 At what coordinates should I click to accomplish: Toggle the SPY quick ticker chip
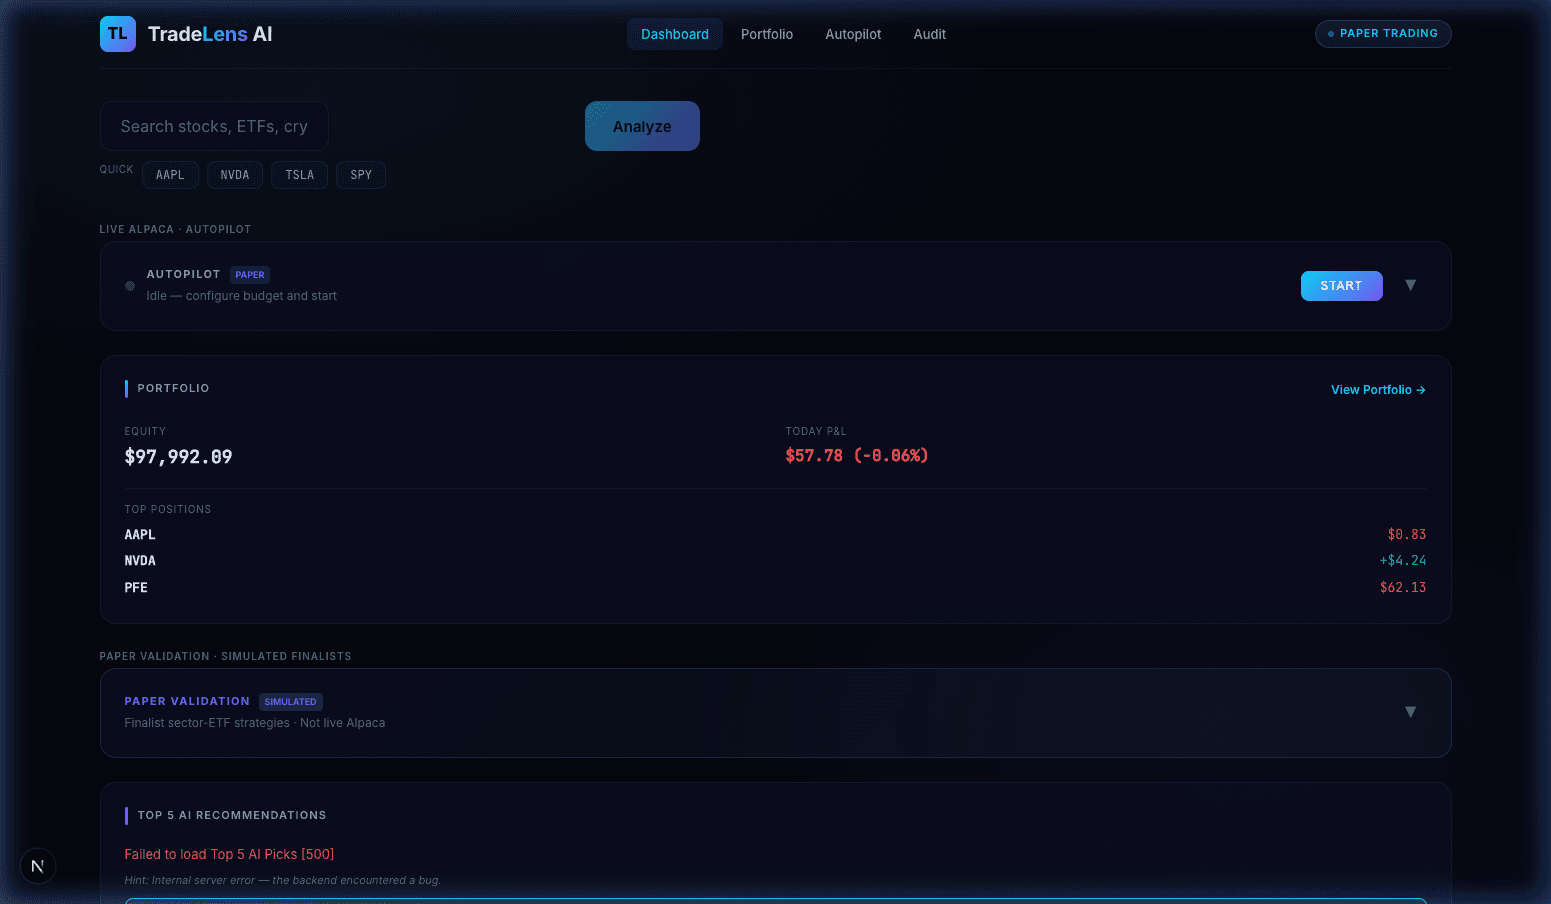(x=361, y=174)
